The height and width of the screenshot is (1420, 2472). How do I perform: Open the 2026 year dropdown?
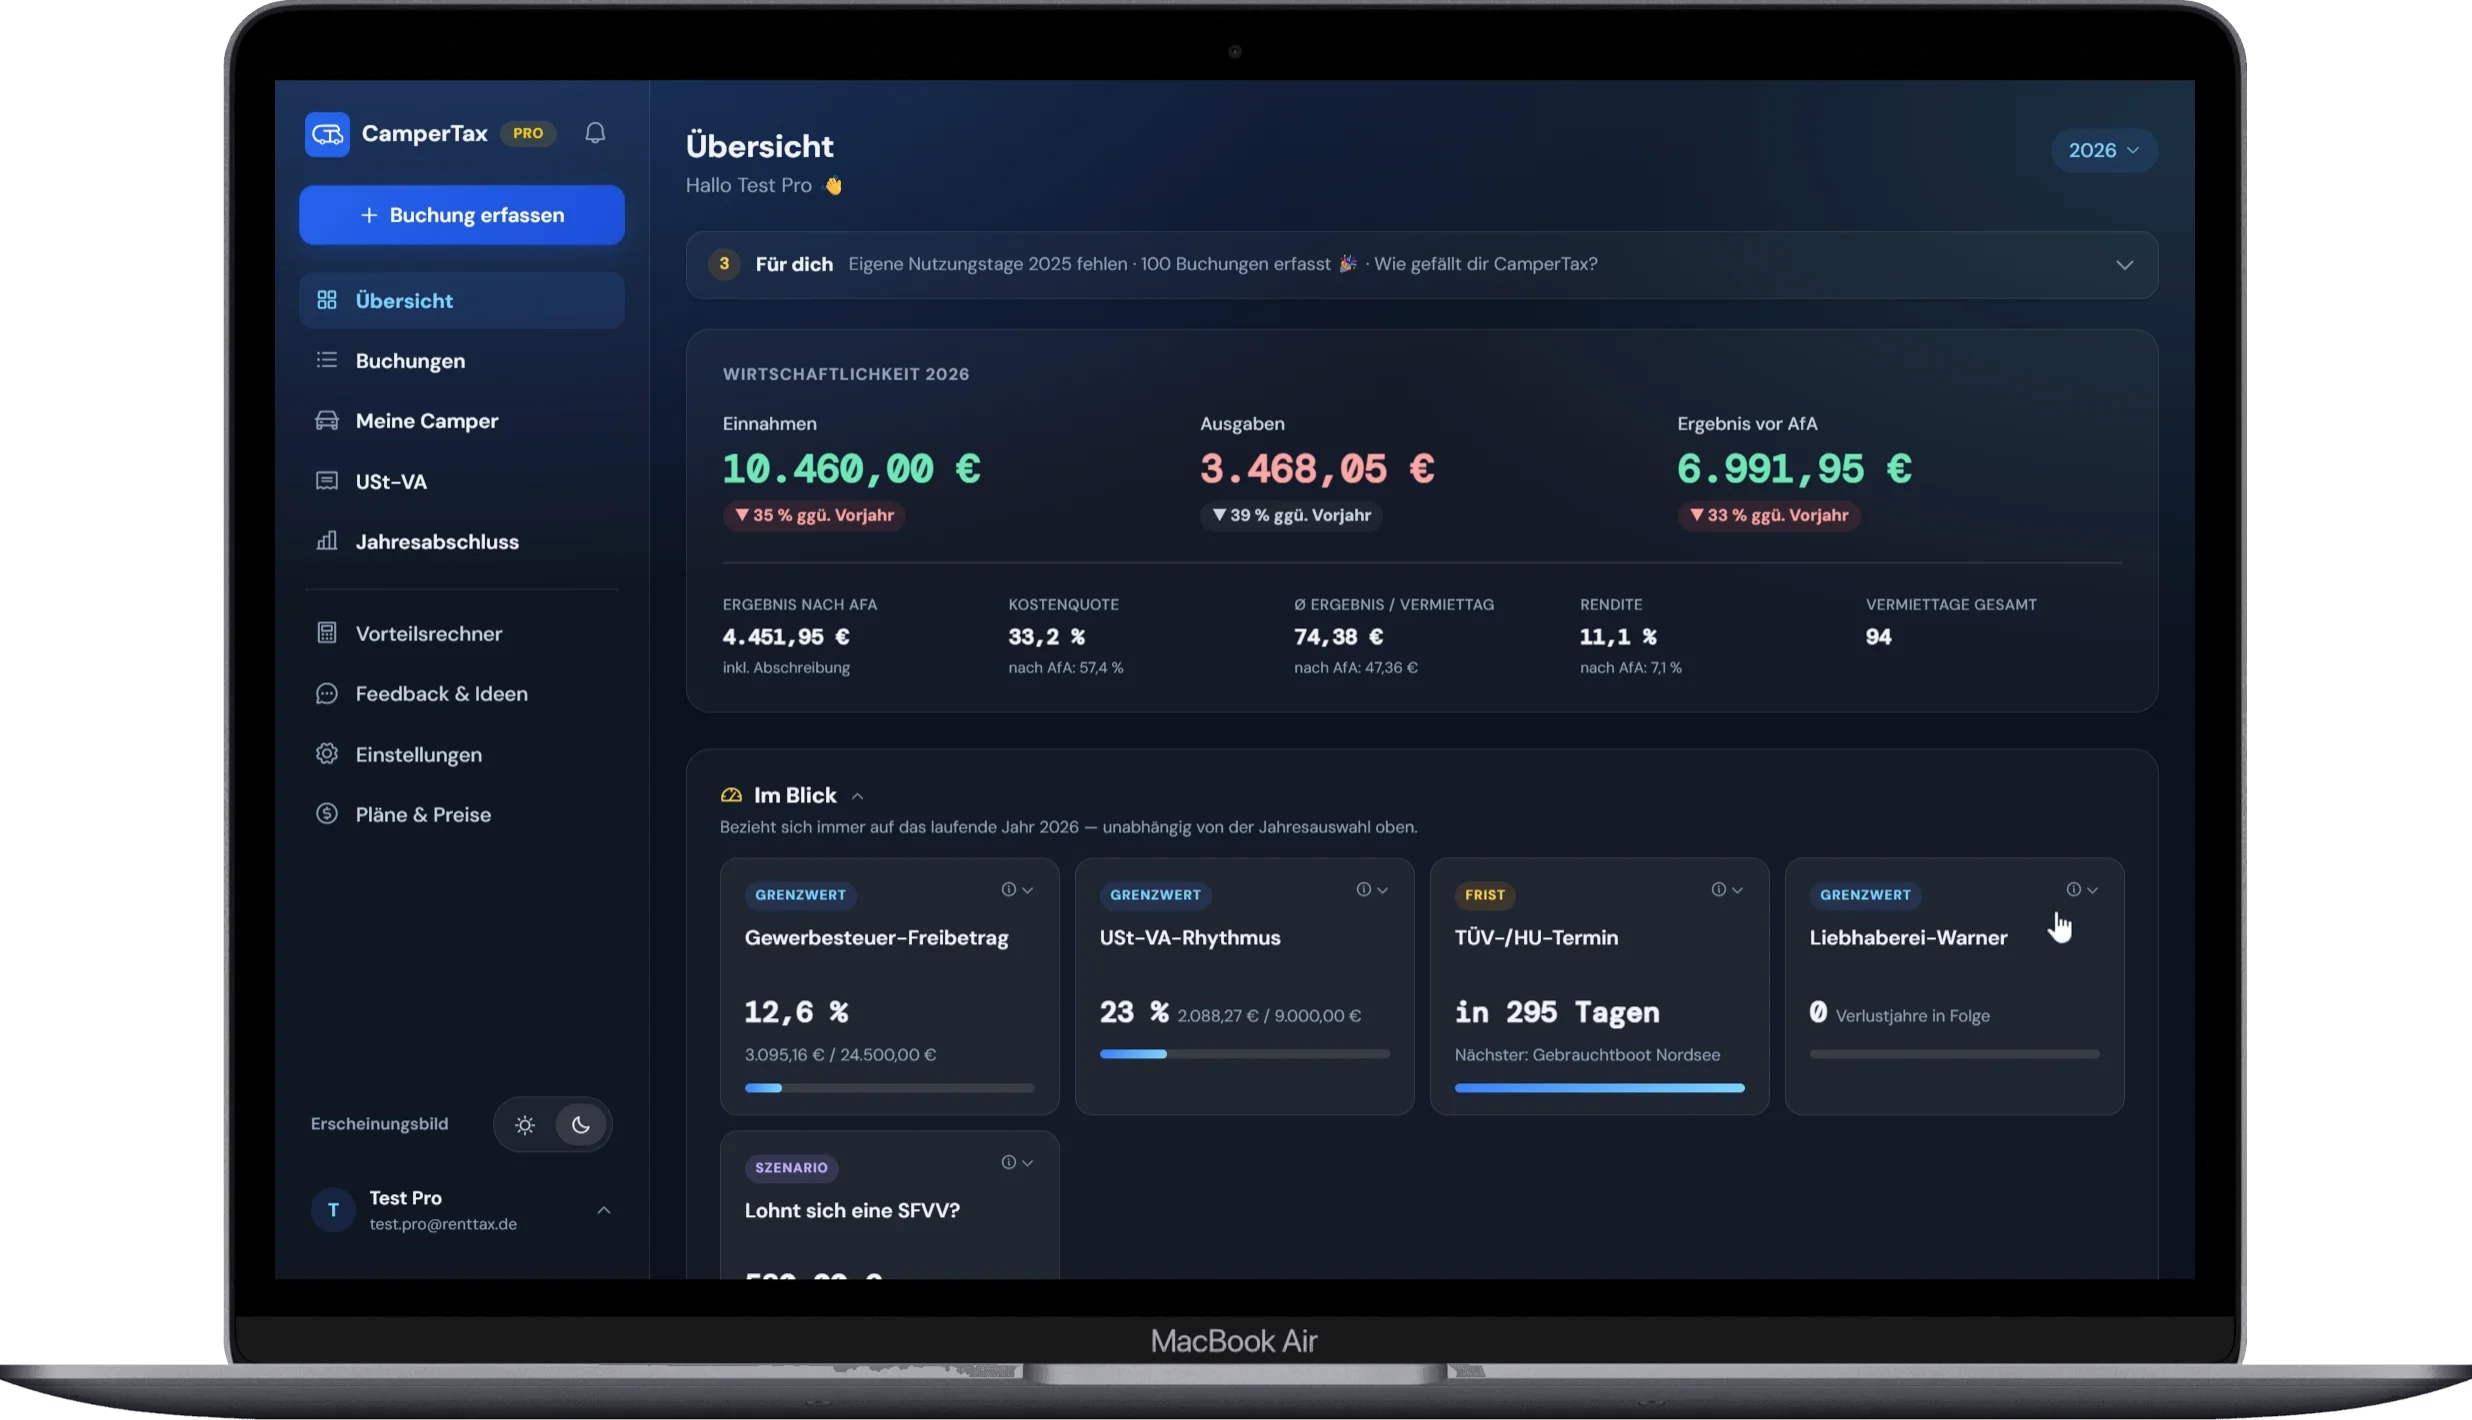[2104, 150]
